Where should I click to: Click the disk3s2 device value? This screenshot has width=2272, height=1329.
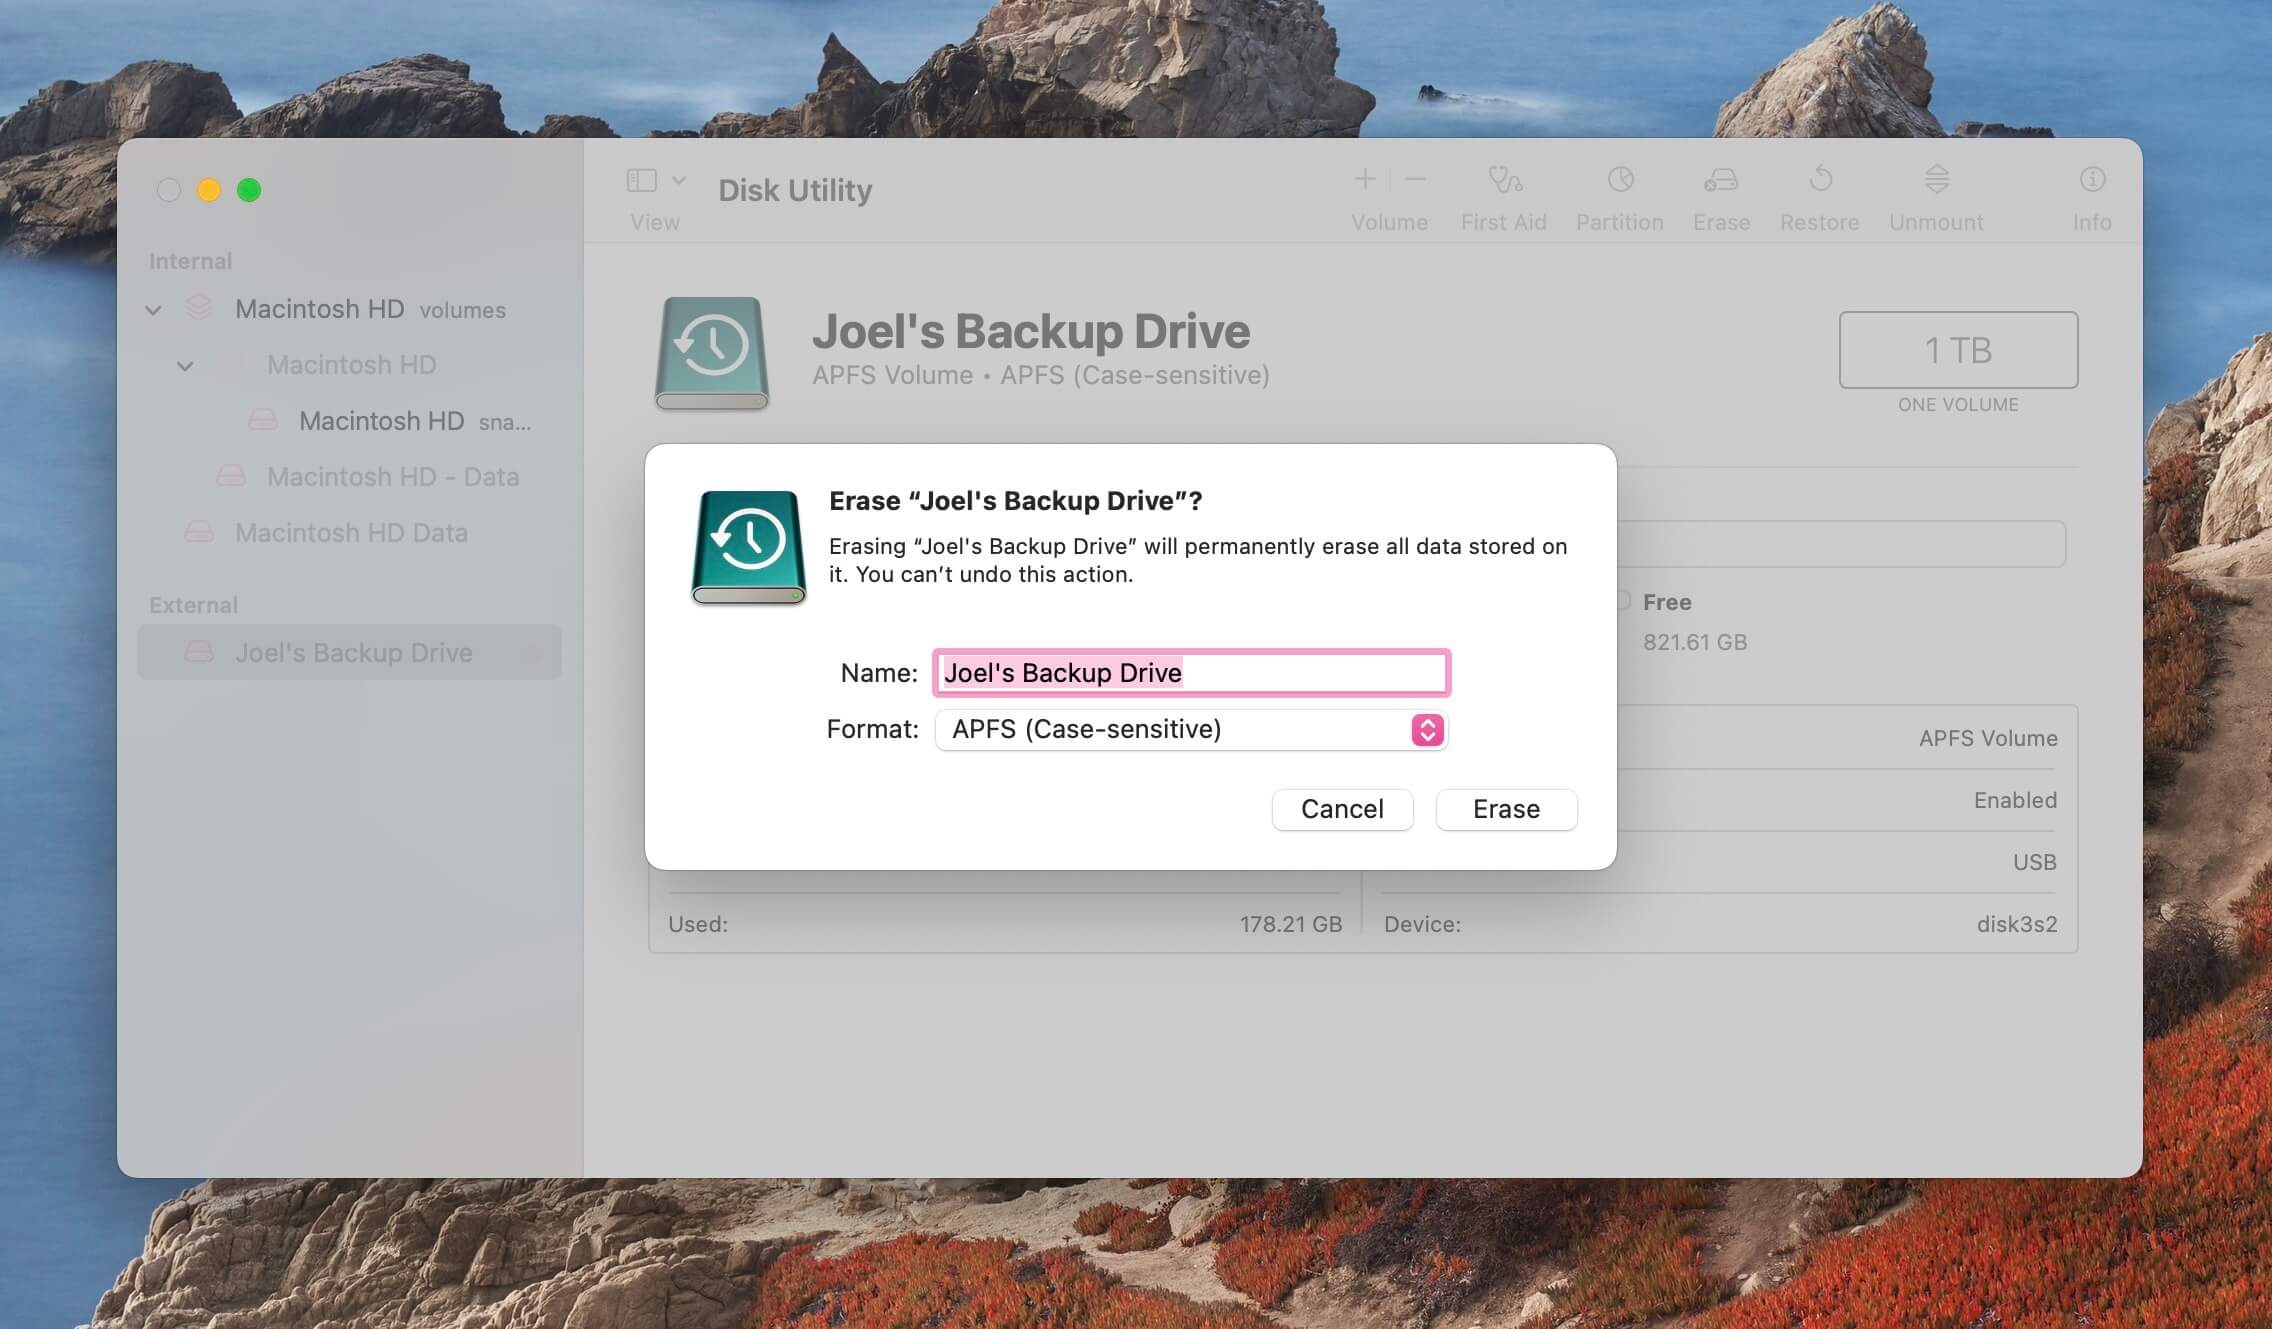[2017, 924]
